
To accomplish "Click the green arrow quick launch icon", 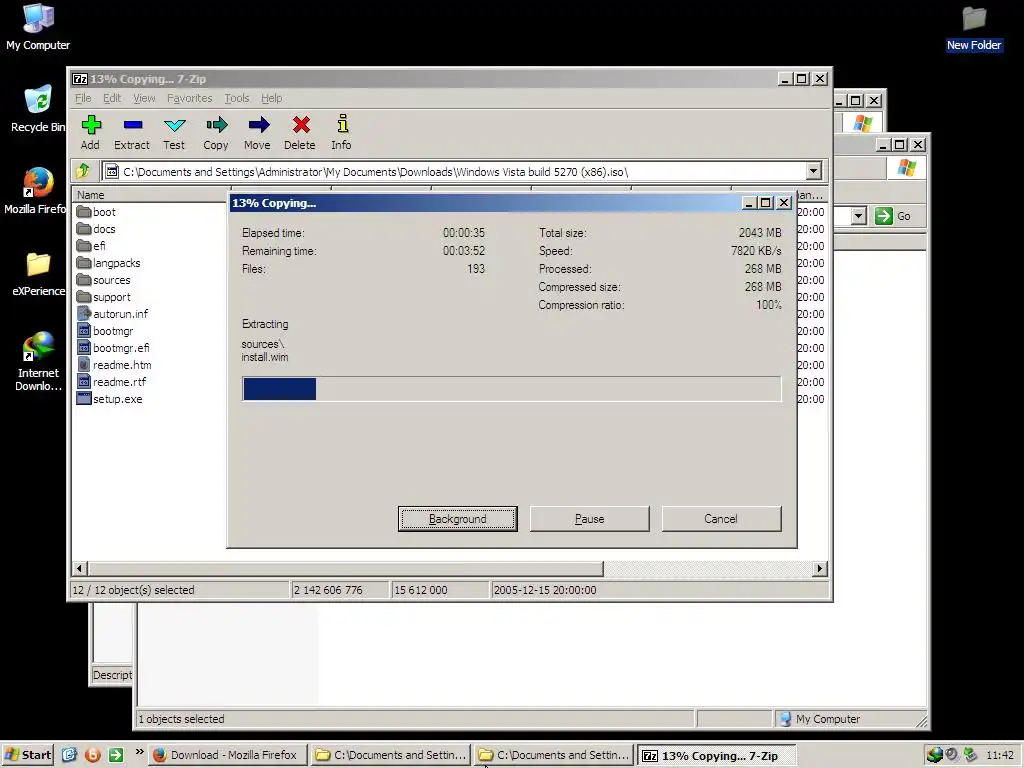I will (116, 755).
